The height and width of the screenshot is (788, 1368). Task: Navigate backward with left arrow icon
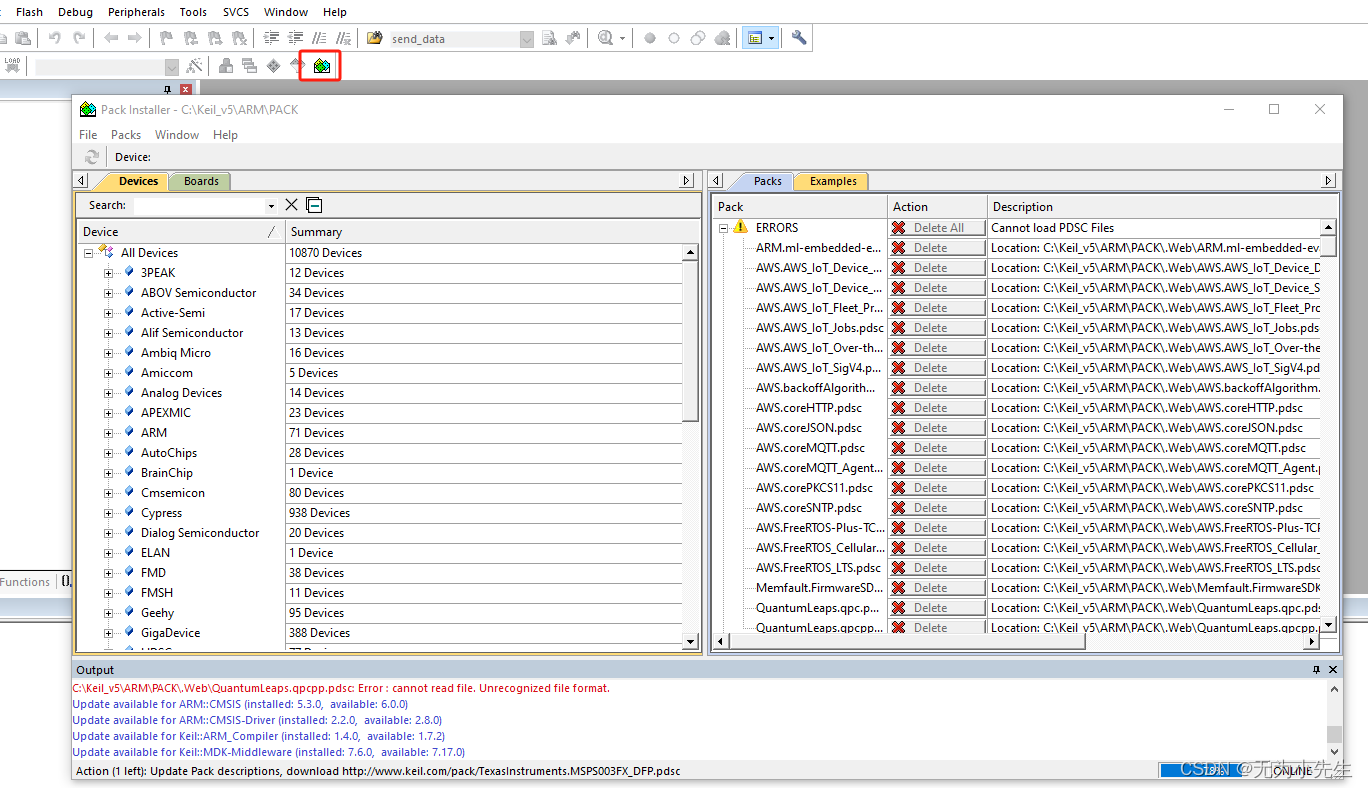pos(111,38)
